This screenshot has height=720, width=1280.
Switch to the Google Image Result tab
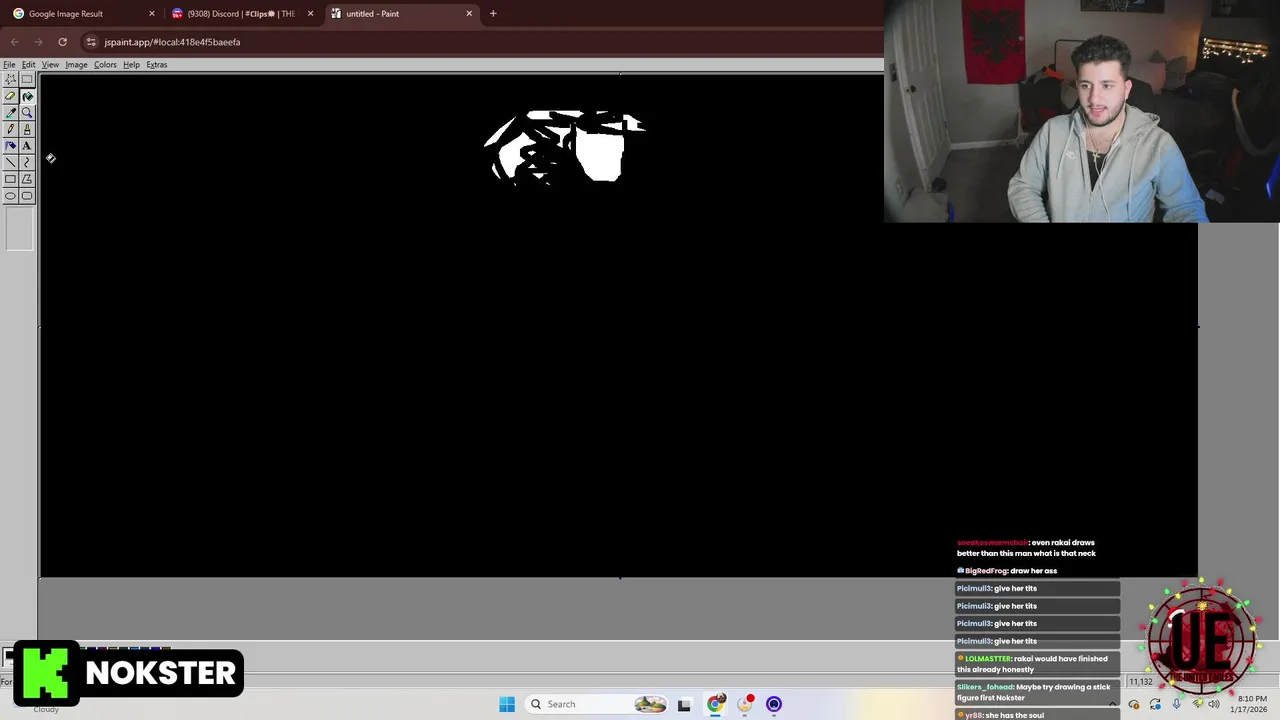coord(82,14)
